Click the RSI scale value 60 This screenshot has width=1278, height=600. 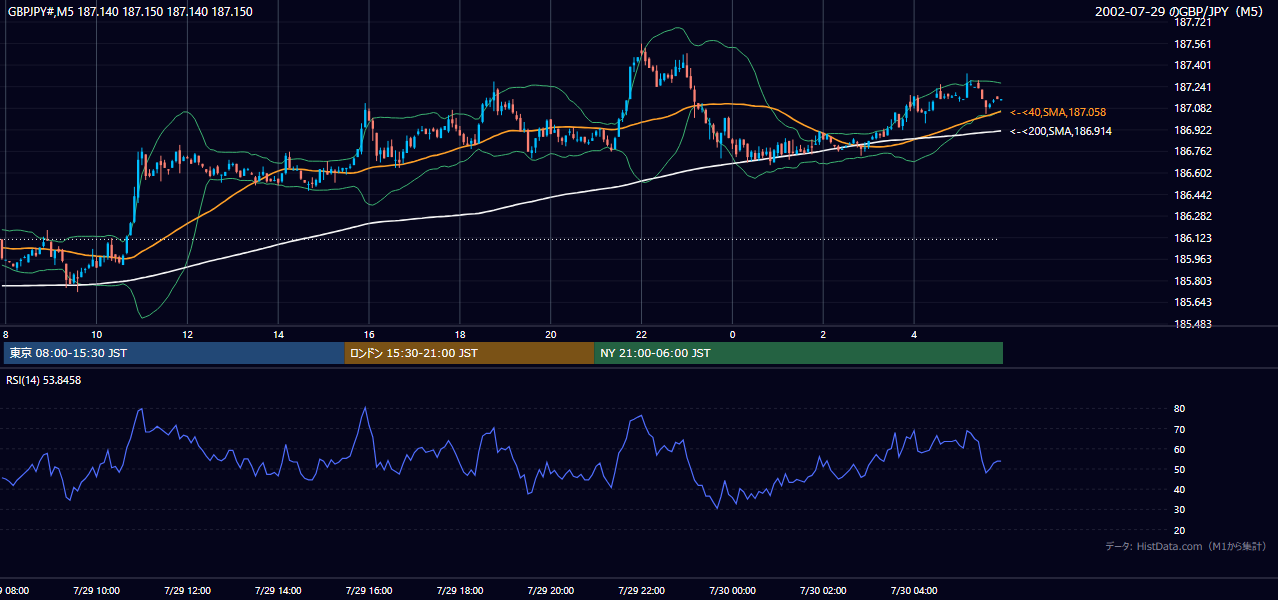pyautogui.click(x=1180, y=449)
